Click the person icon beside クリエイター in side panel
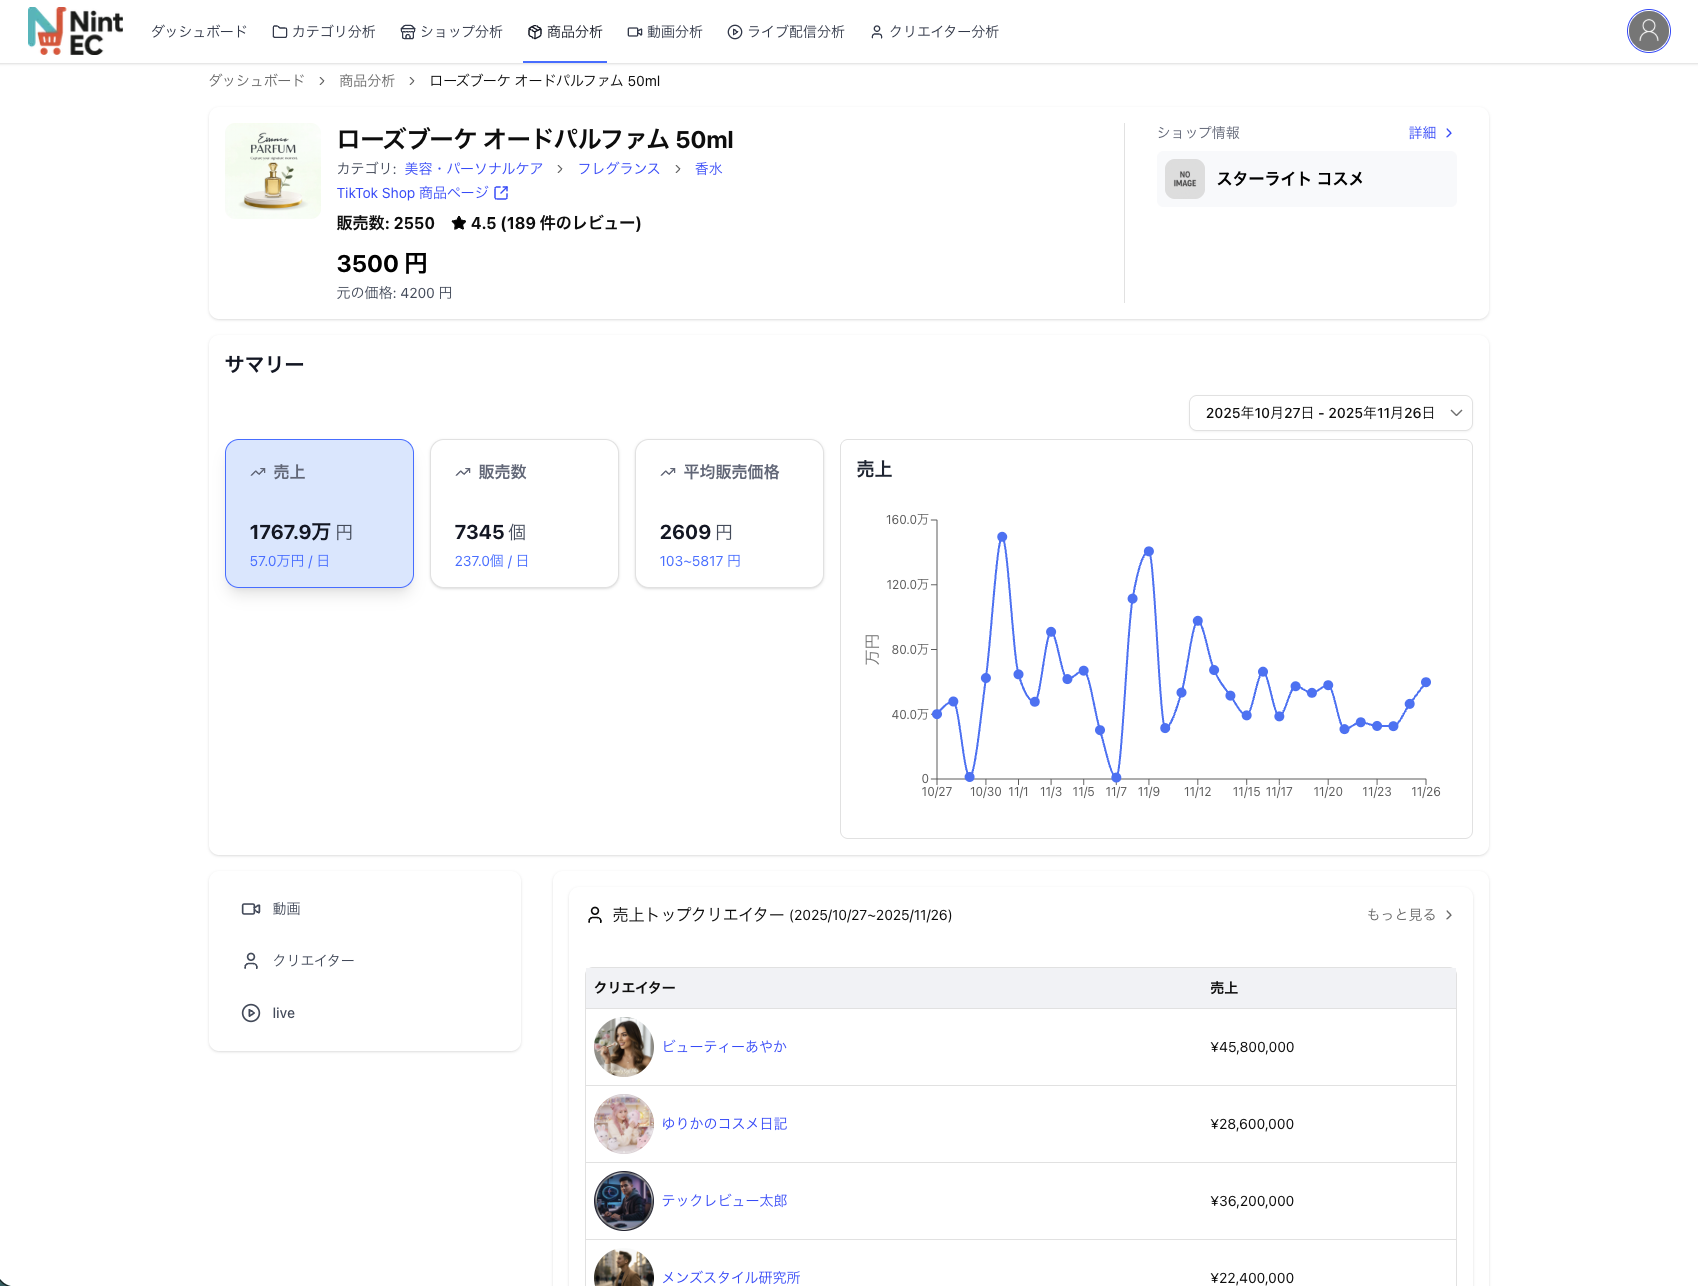This screenshot has width=1698, height=1286. [251, 961]
